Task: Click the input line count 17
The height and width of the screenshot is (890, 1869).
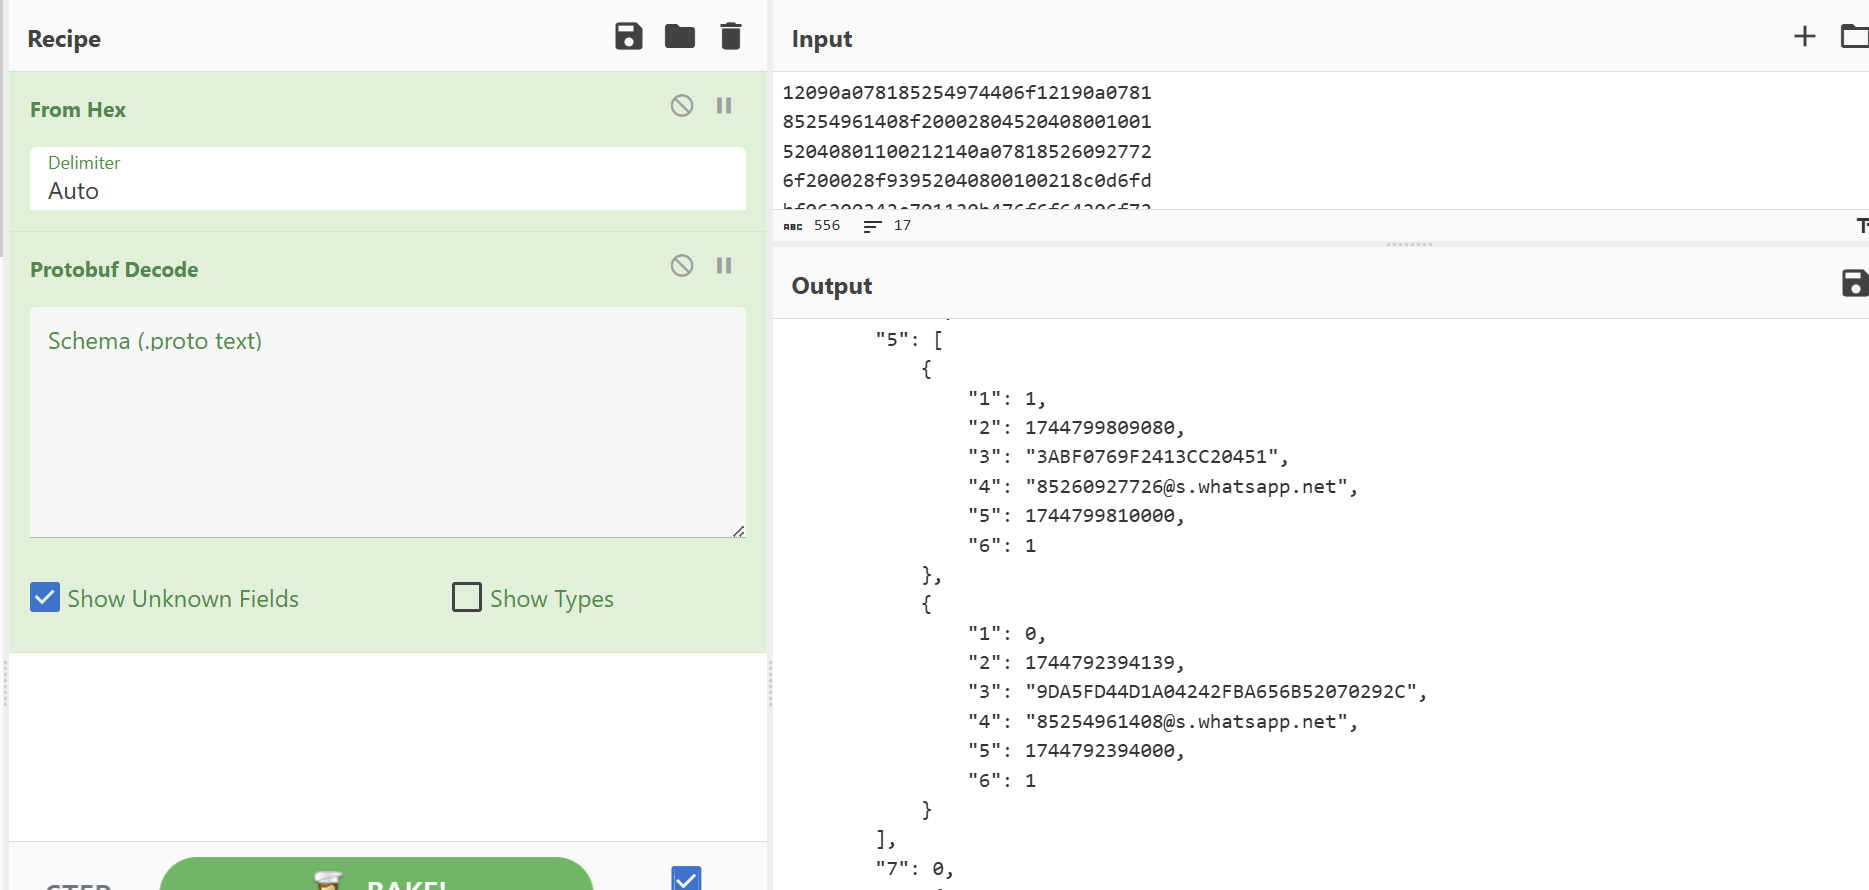Action: (x=902, y=226)
